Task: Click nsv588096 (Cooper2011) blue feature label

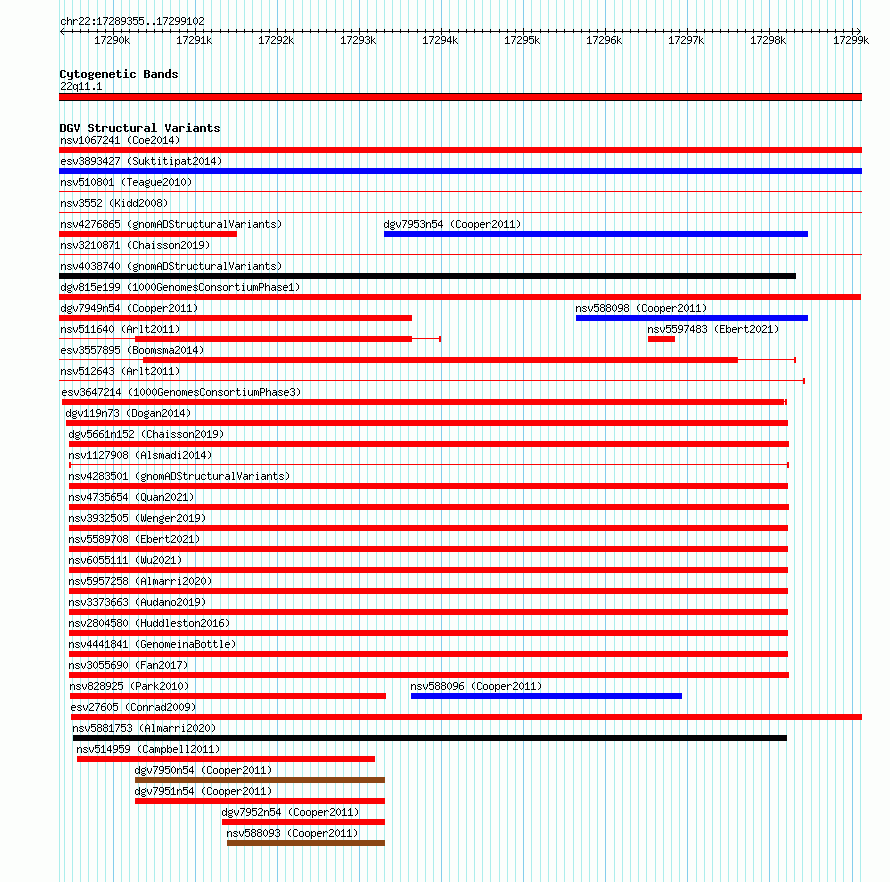Action: point(476,686)
